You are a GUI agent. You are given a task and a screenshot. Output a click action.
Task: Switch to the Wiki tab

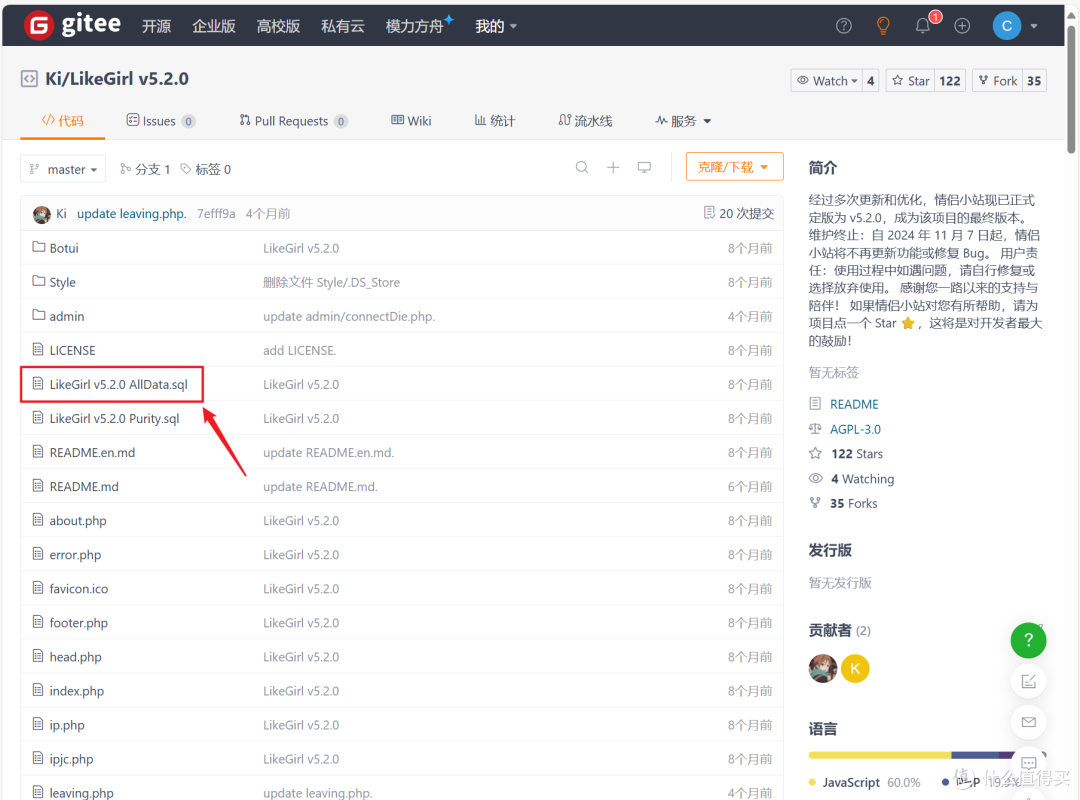[x=411, y=121]
